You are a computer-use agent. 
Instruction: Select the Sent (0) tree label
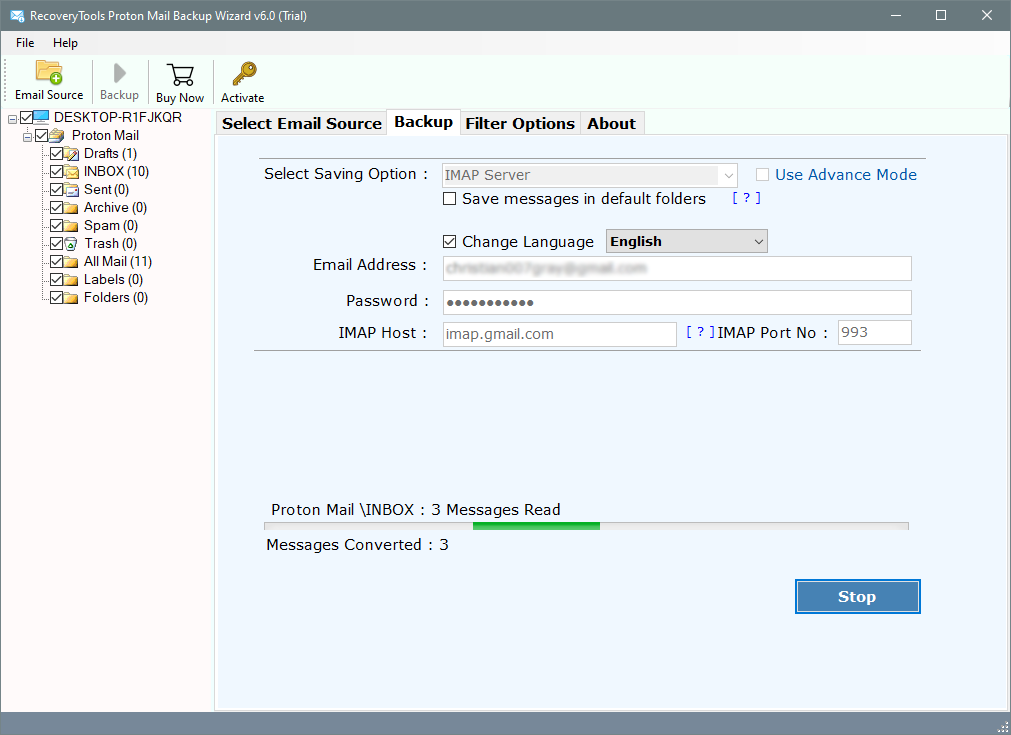point(106,190)
